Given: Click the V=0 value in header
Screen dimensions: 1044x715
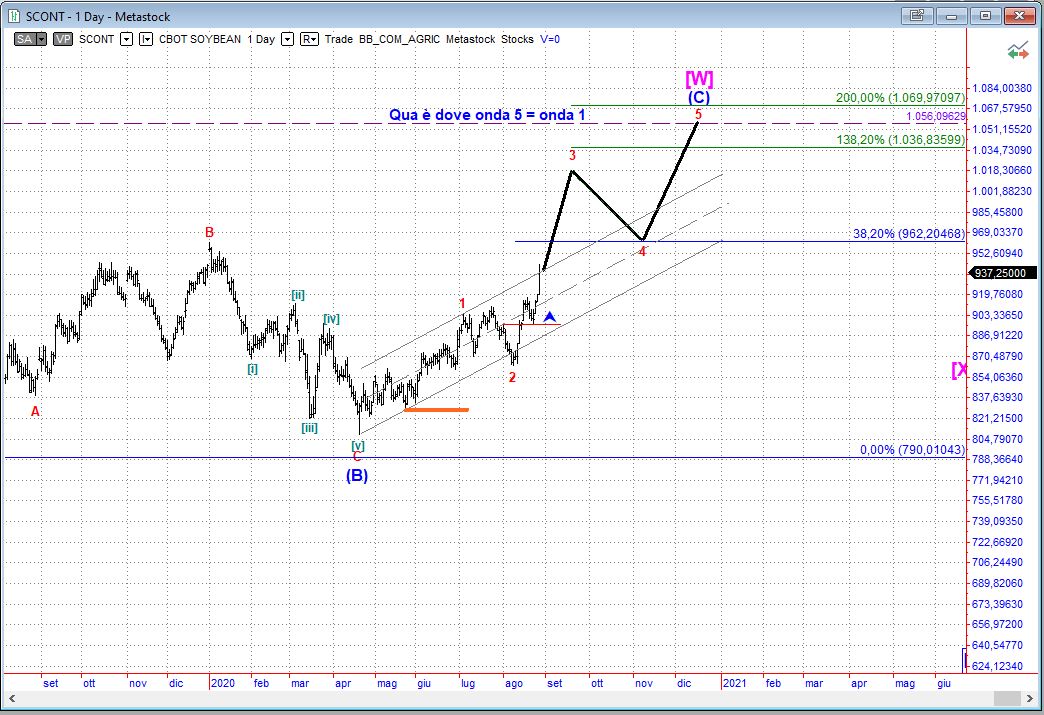Looking at the screenshot, I should (550, 39).
